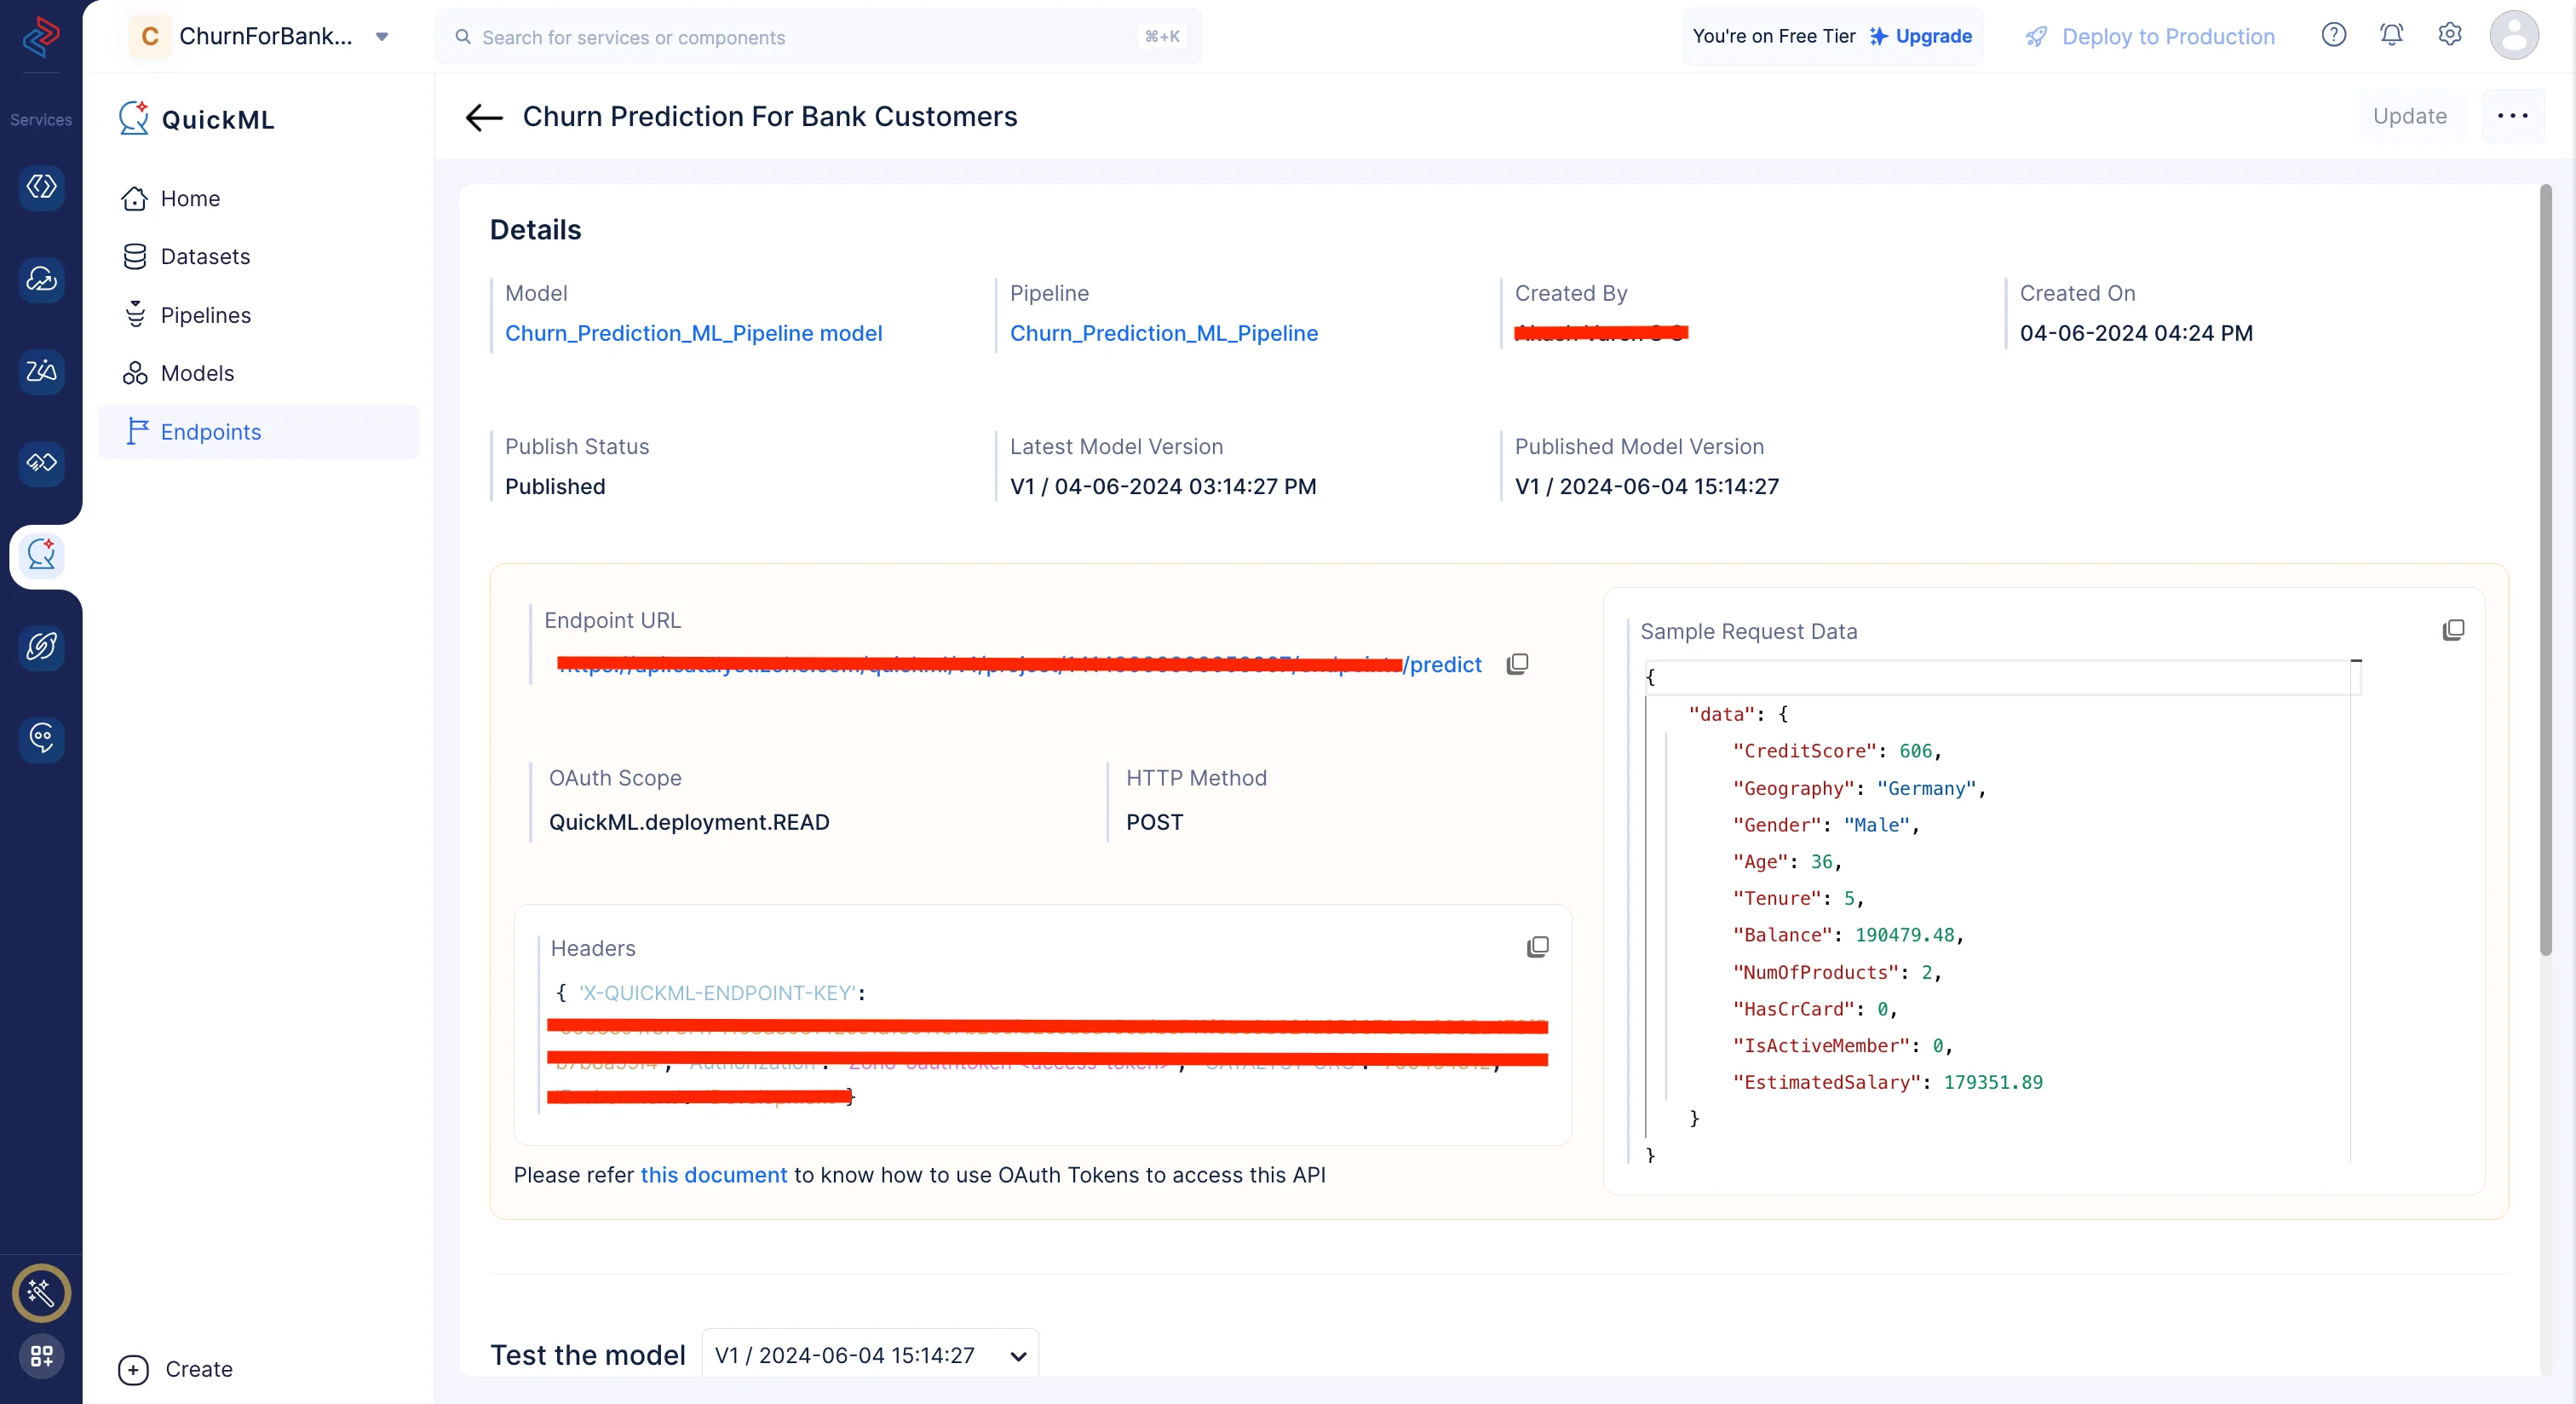Open the three-dots more options menu

[2512, 116]
